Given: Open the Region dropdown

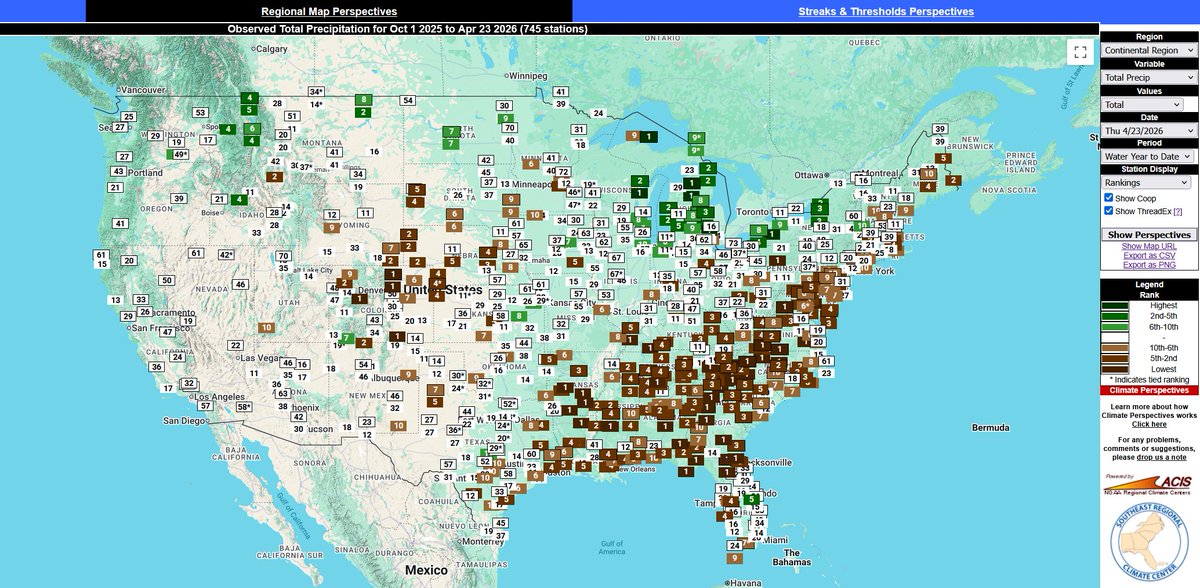Looking at the screenshot, I should [x=1148, y=49].
